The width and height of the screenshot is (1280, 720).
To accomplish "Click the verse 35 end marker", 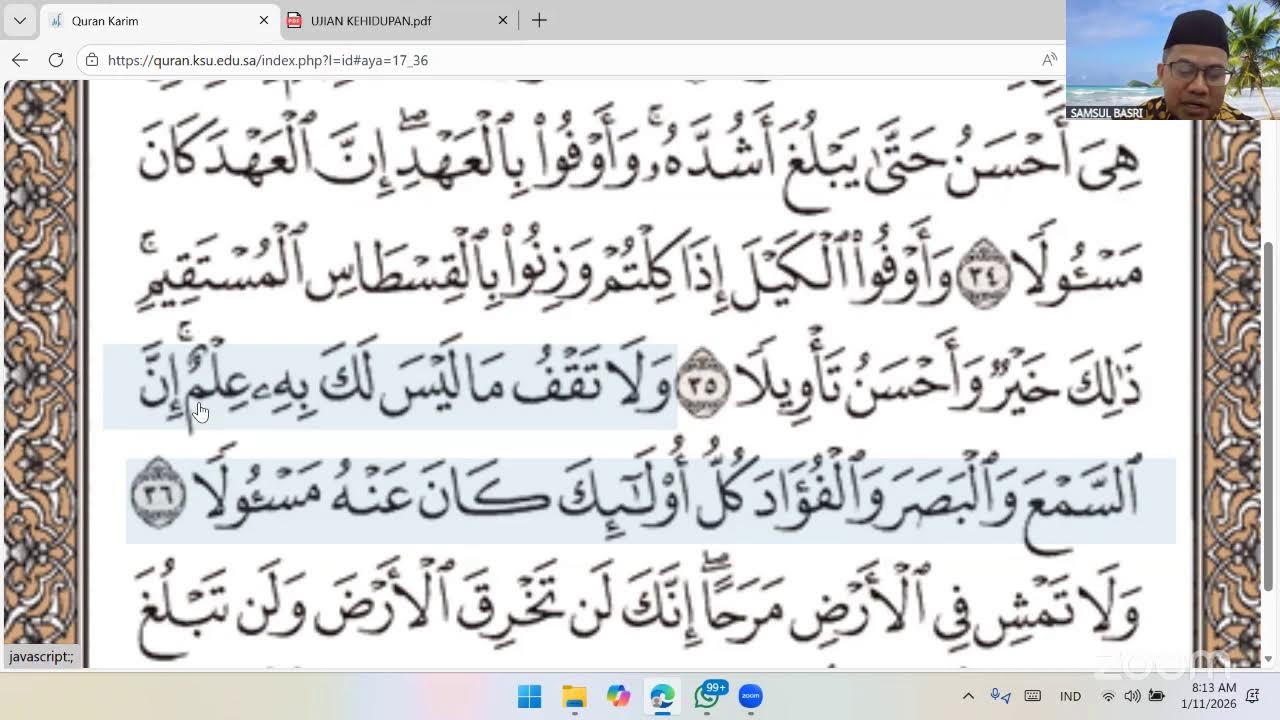I will coord(705,384).
